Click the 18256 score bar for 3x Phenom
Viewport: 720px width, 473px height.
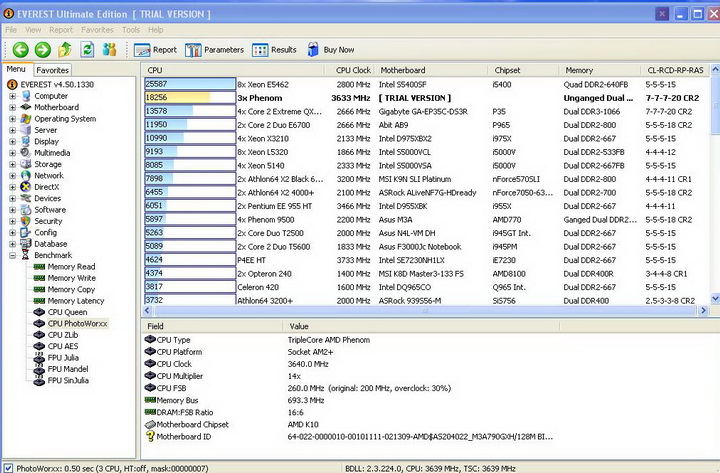click(x=190, y=97)
